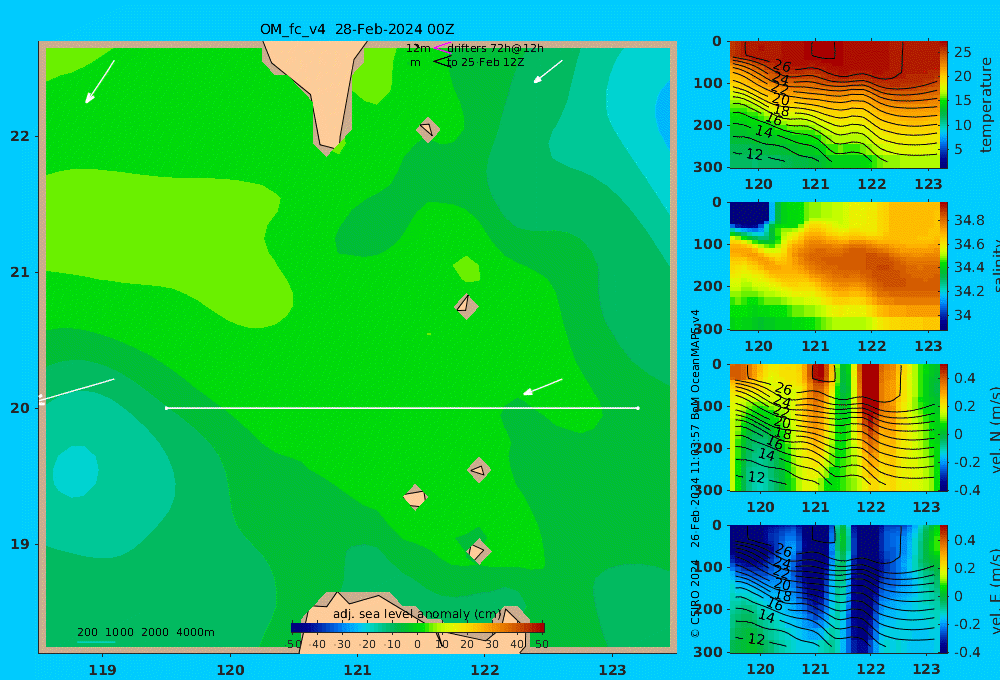Viewport: 1000px width, 680px height.
Task: Click longitude label 119 under main map
Action: [102, 670]
